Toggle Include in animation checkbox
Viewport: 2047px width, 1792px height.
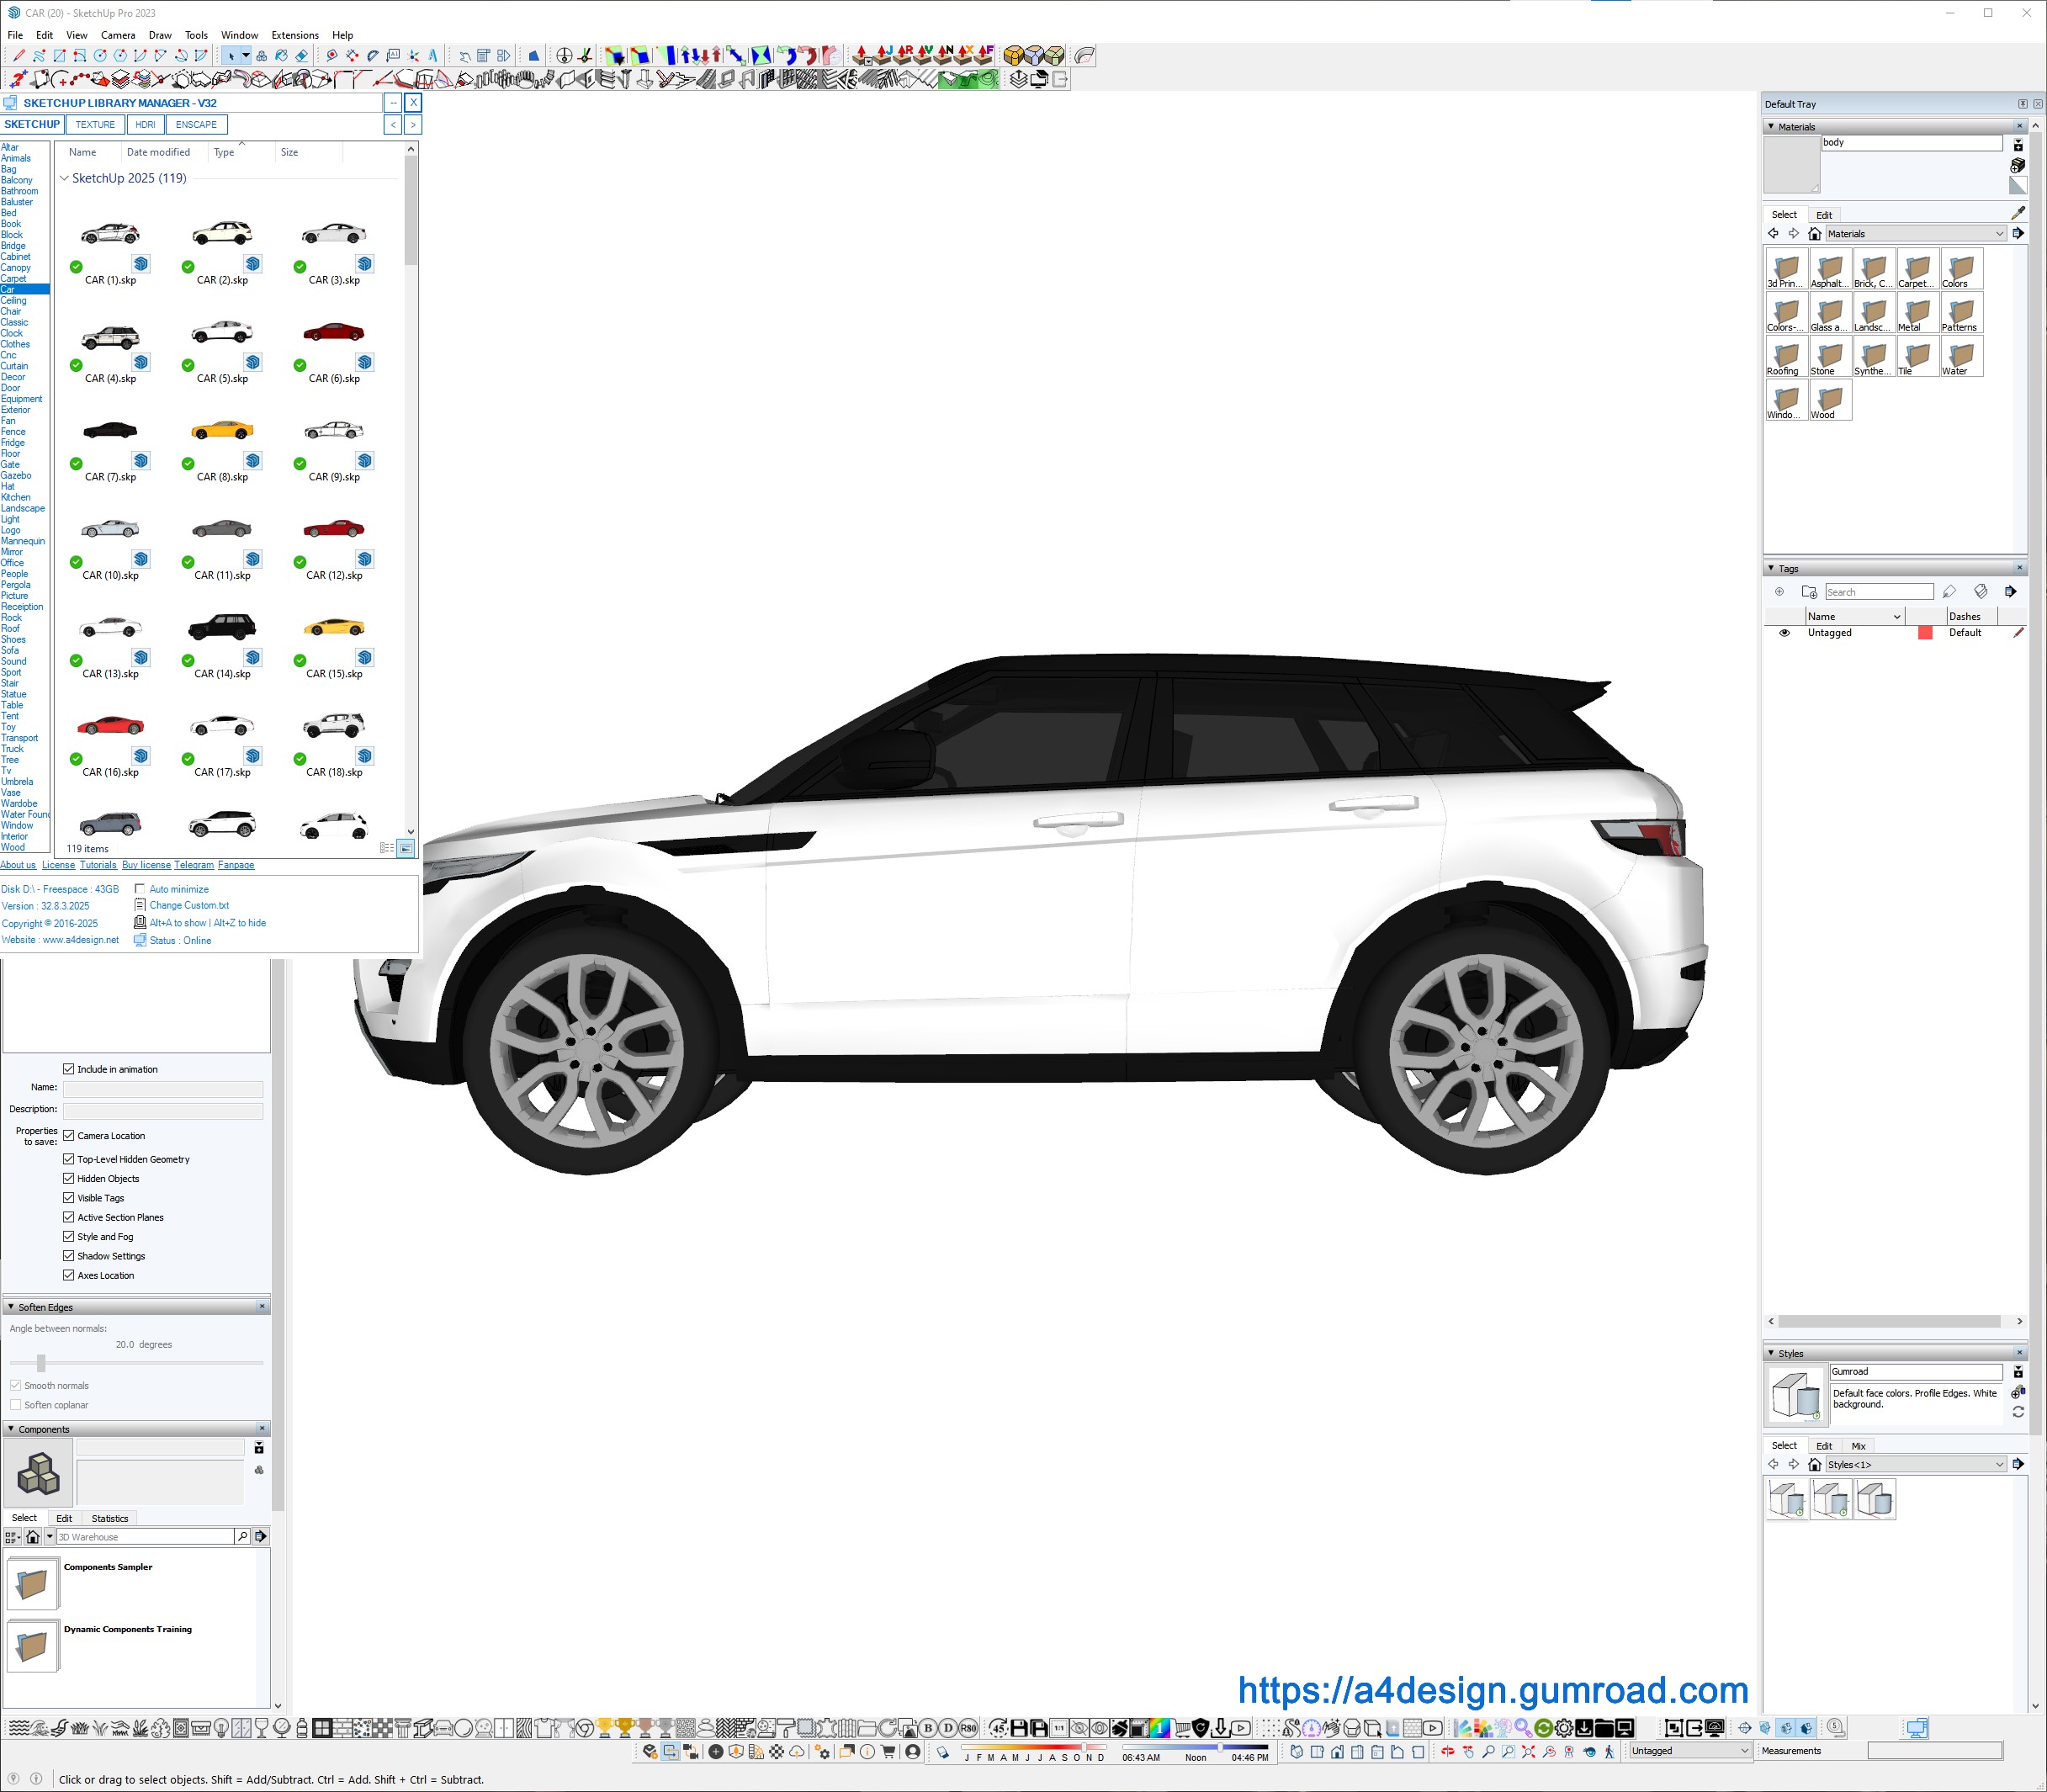69,1069
